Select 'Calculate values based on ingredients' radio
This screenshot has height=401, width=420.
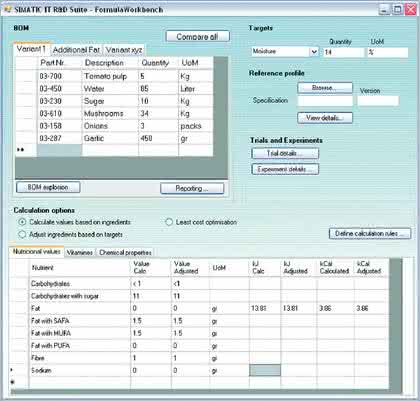(x=22, y=222)
